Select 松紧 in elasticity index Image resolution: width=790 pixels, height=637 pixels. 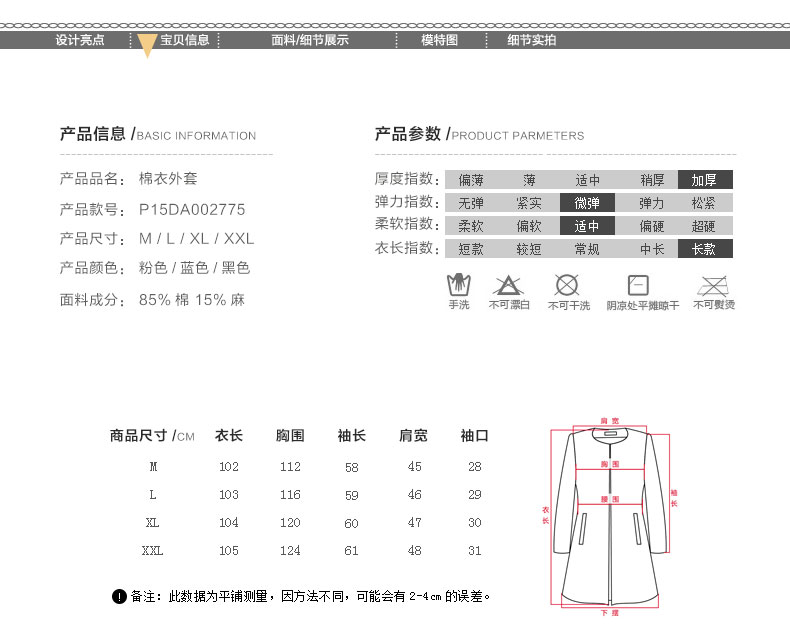point(703,203)
